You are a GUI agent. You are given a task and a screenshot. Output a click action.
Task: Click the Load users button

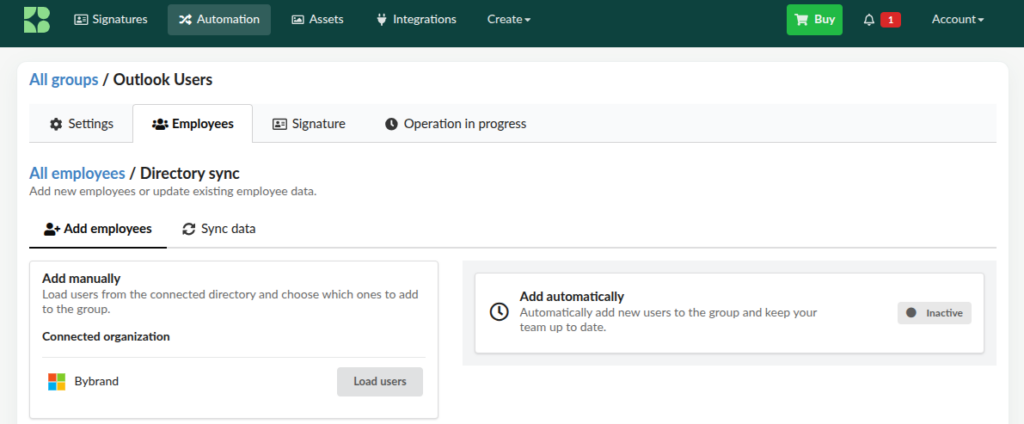[x=380, y=382]
